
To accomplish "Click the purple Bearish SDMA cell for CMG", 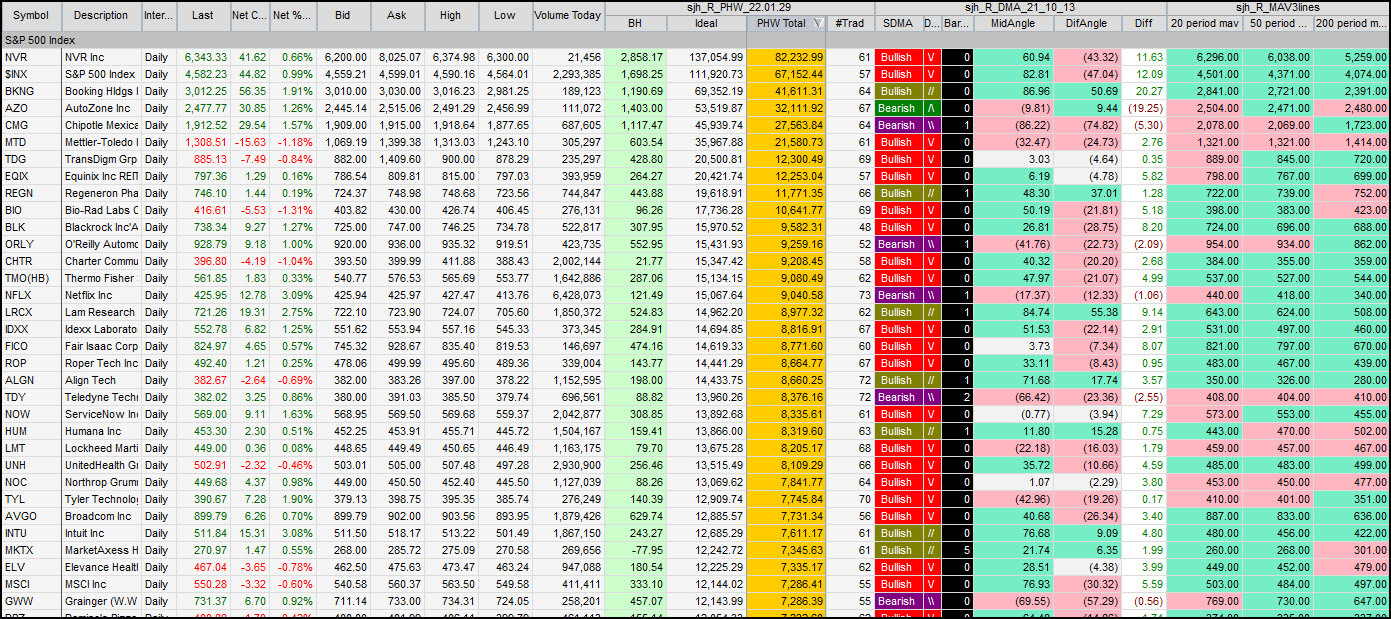I will (x=897, y=125).
